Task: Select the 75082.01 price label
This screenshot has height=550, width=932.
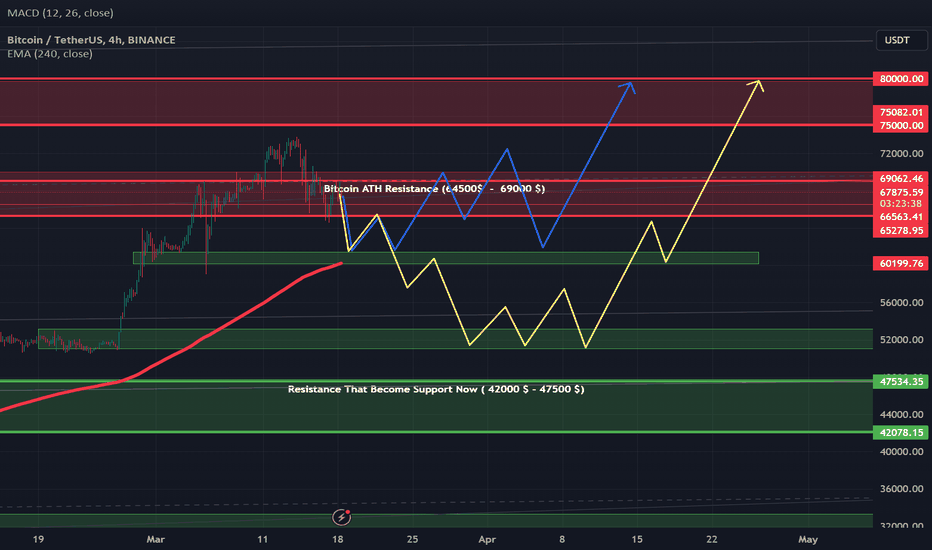Action: pyautogui.click(x=903, y=113)
